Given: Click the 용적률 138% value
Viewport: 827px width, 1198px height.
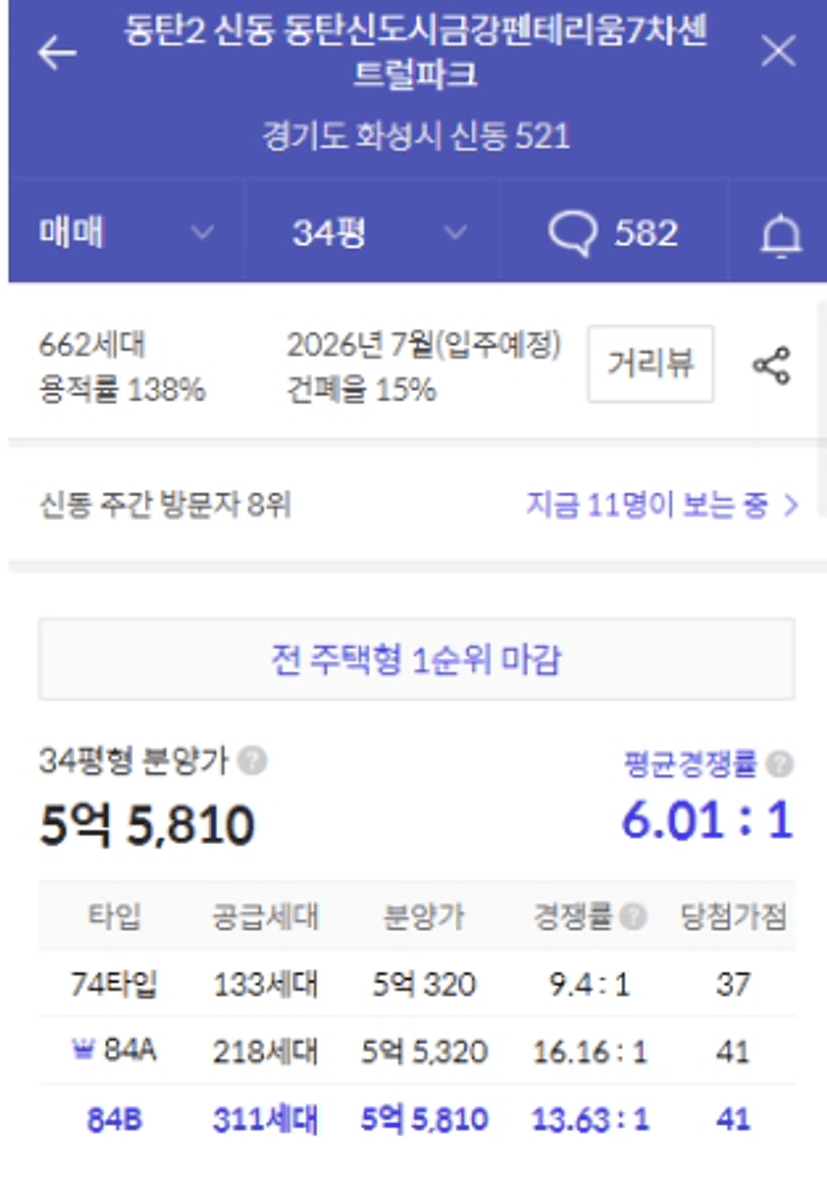Looking at the screenshot, I should click(122, 390).
